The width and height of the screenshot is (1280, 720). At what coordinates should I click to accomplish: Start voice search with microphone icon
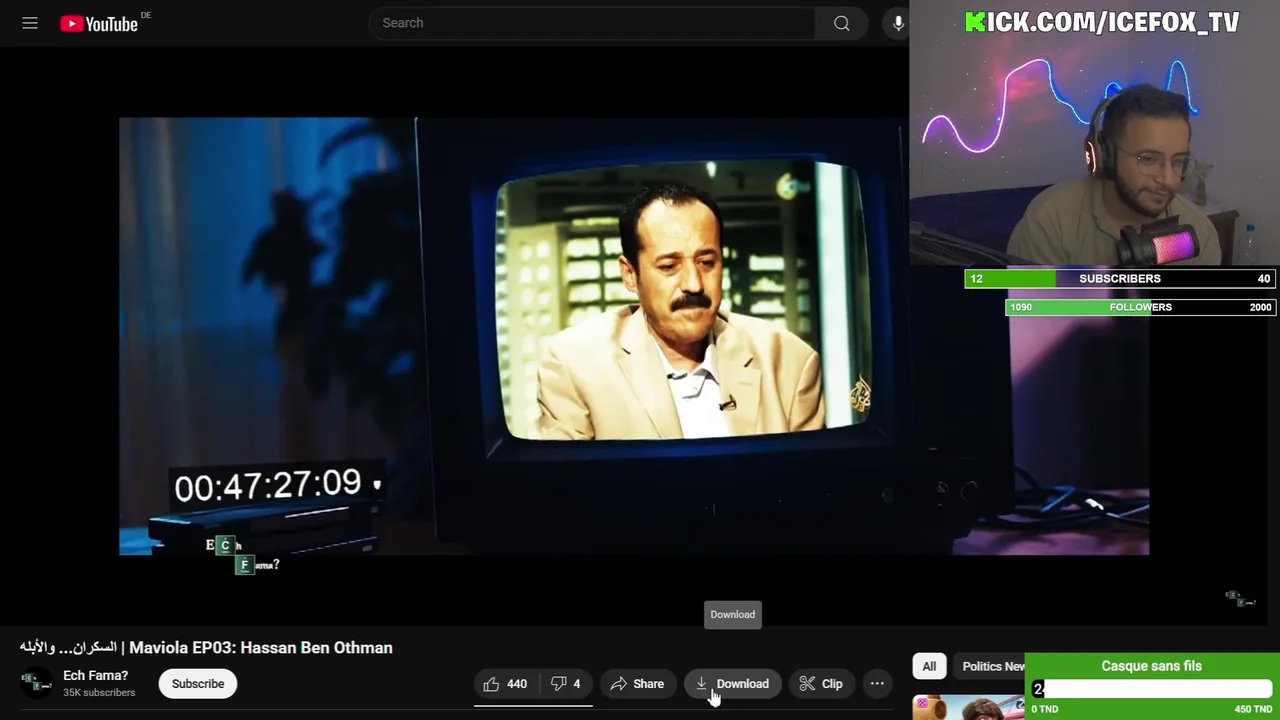[897, 23]
